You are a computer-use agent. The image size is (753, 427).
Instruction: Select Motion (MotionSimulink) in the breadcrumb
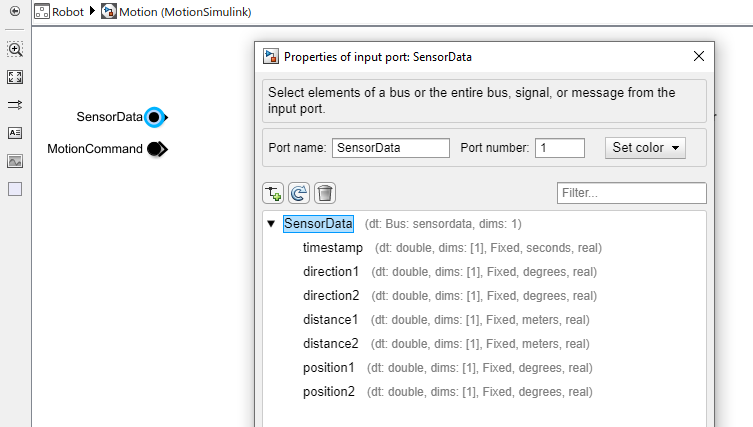click(176, 12)
